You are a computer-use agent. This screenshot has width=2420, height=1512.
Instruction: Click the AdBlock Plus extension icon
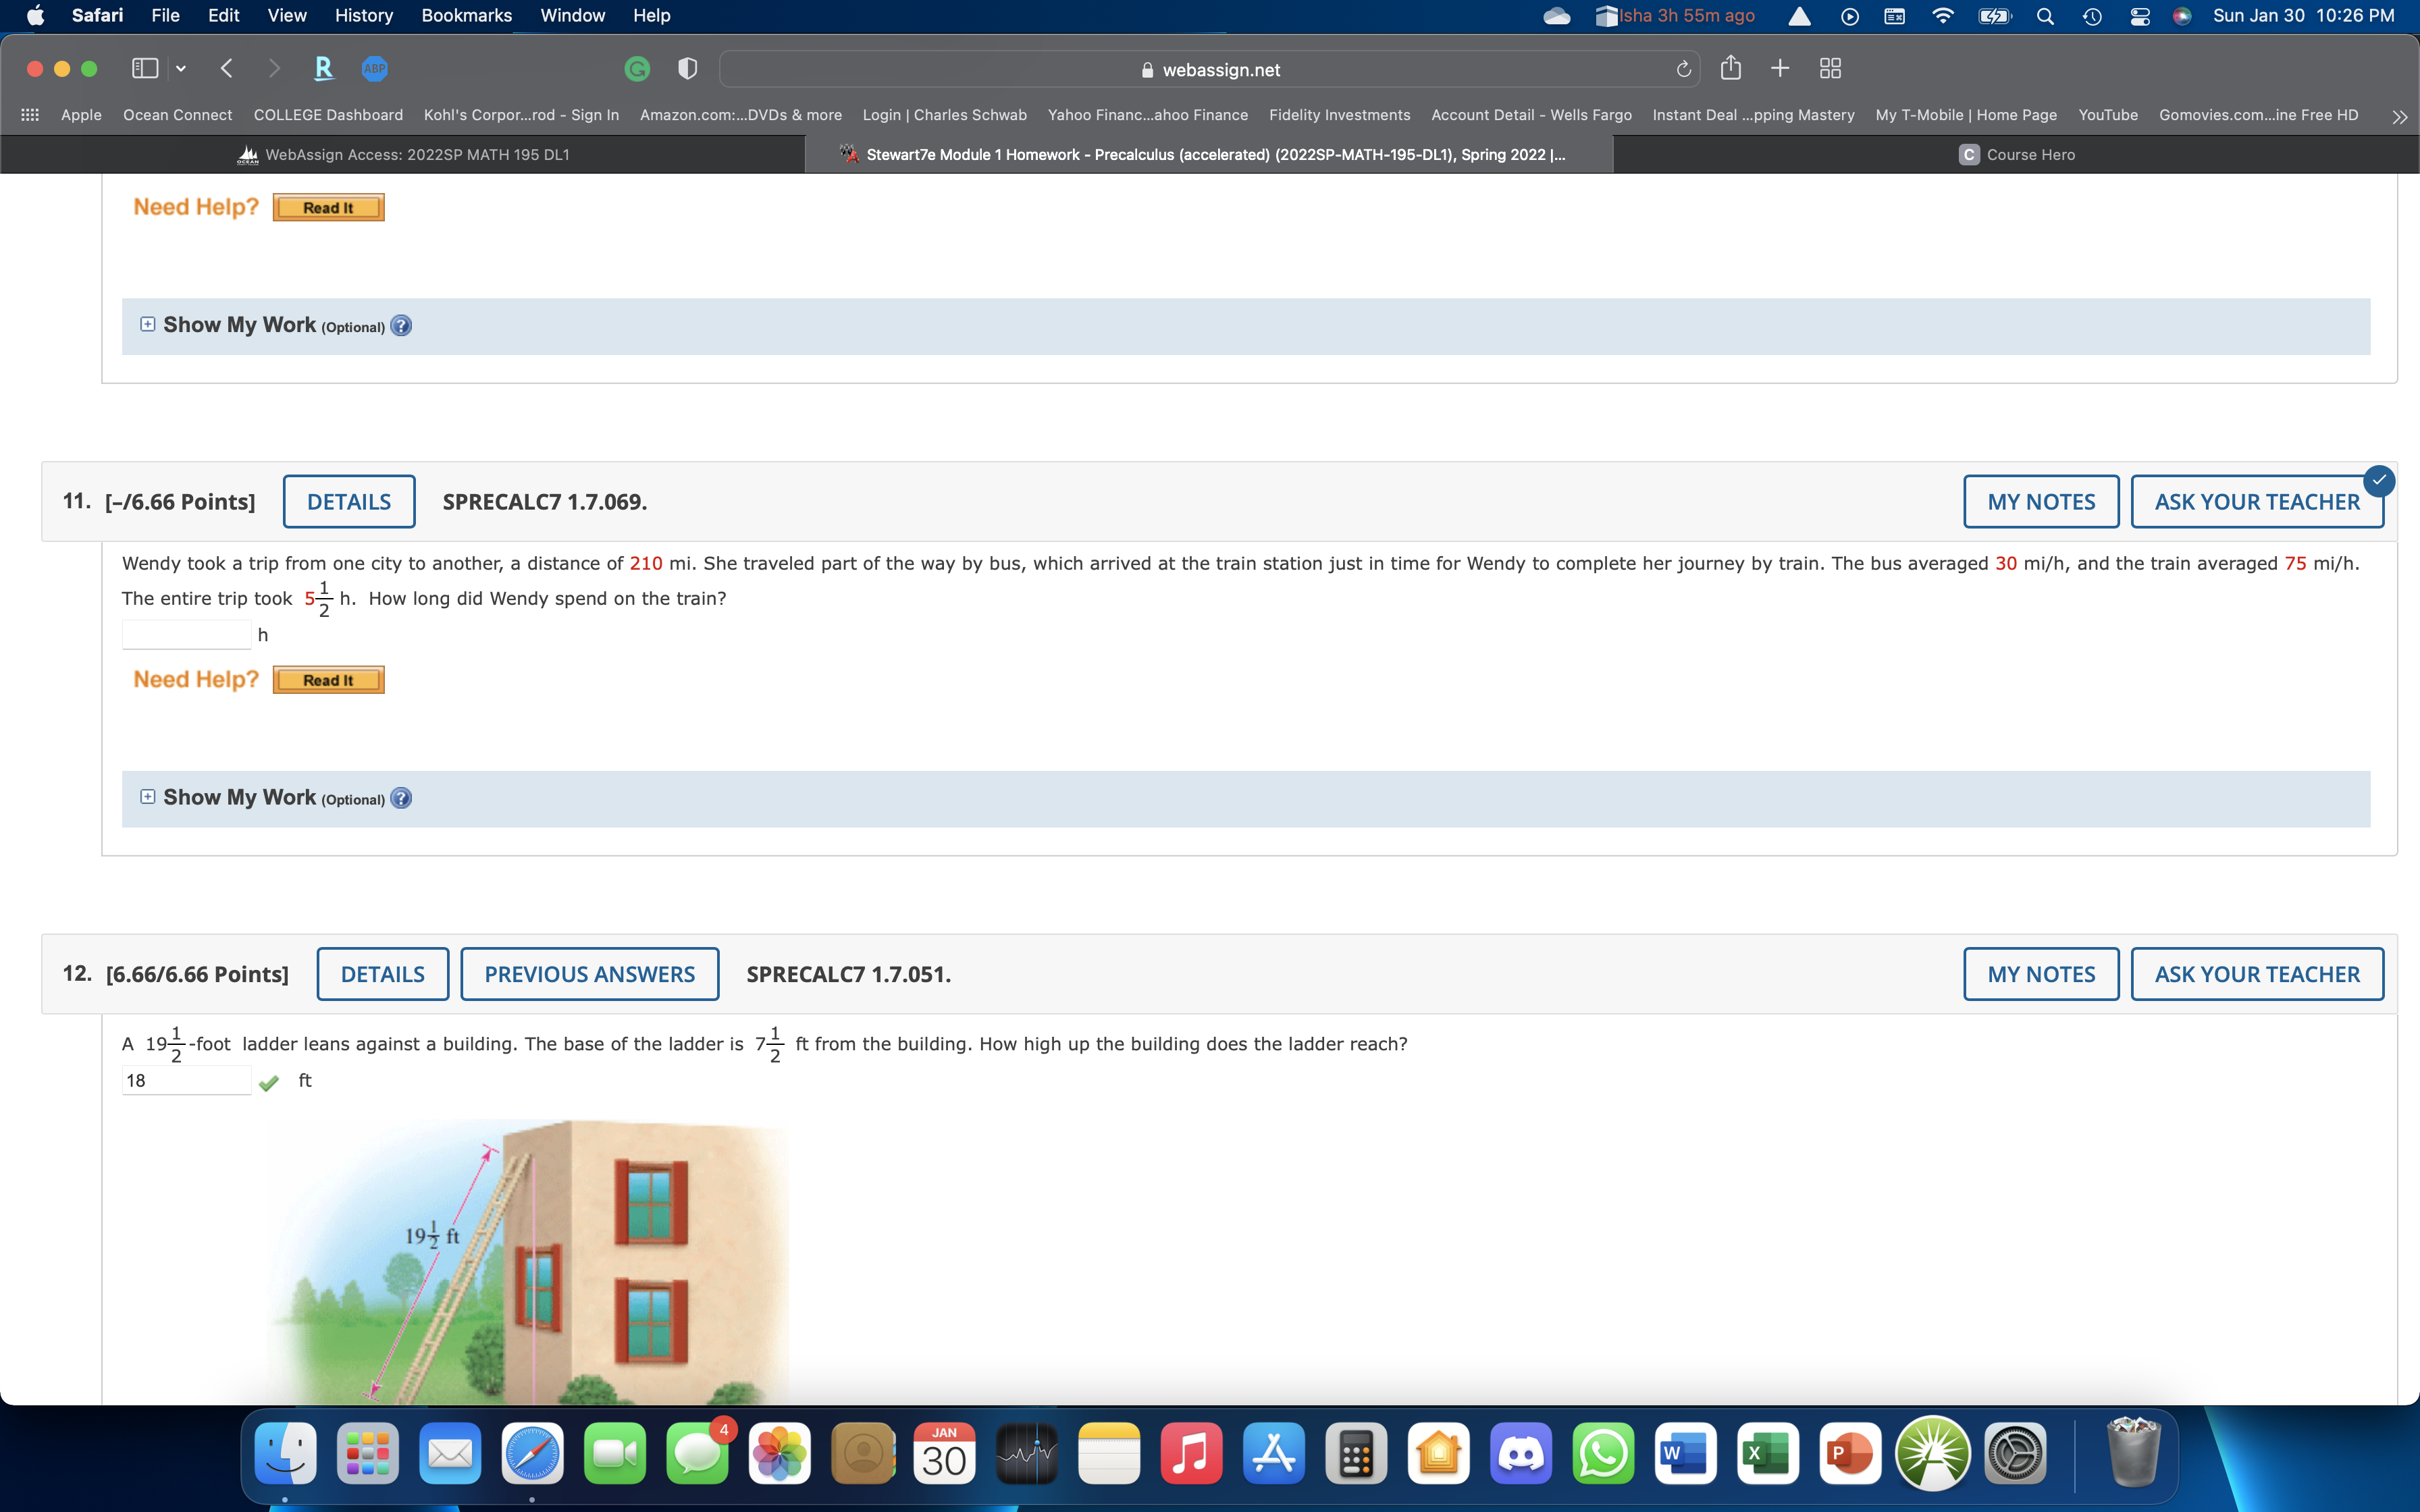tap(375, 68)
